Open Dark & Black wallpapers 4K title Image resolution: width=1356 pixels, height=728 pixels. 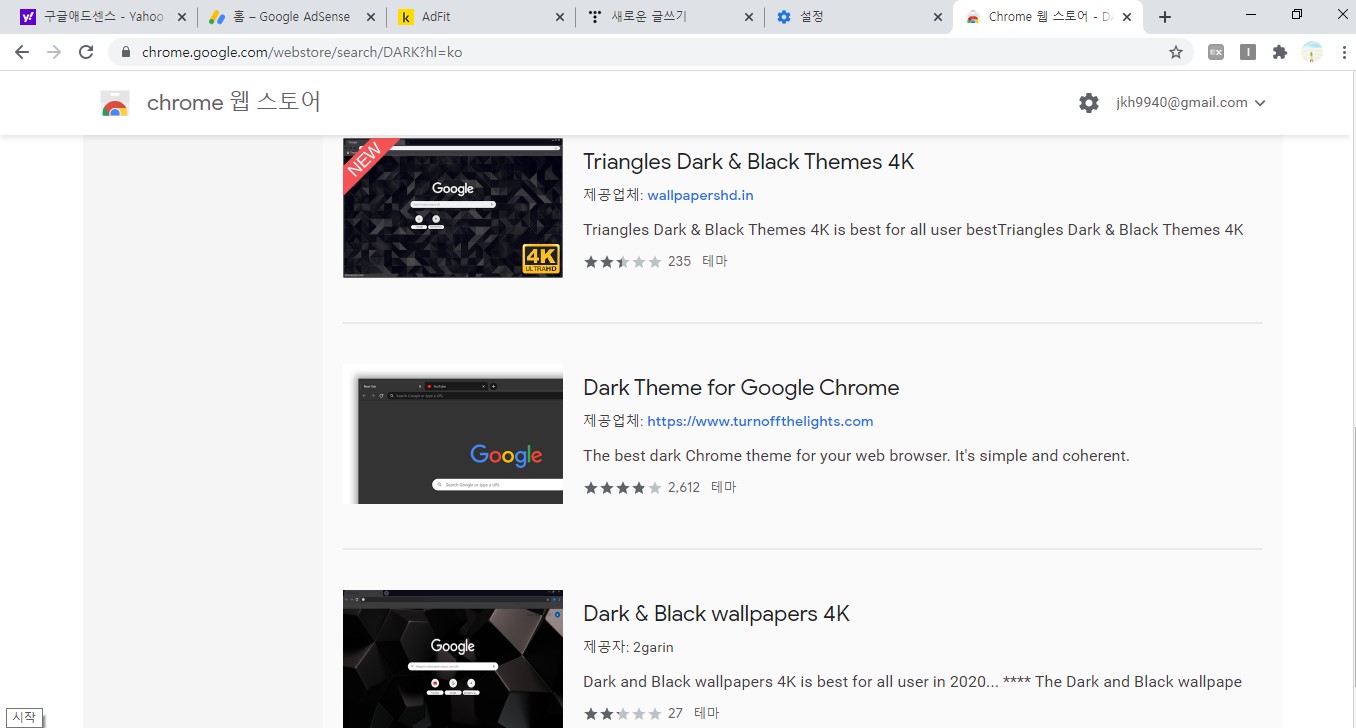click(x=716, y=614)
